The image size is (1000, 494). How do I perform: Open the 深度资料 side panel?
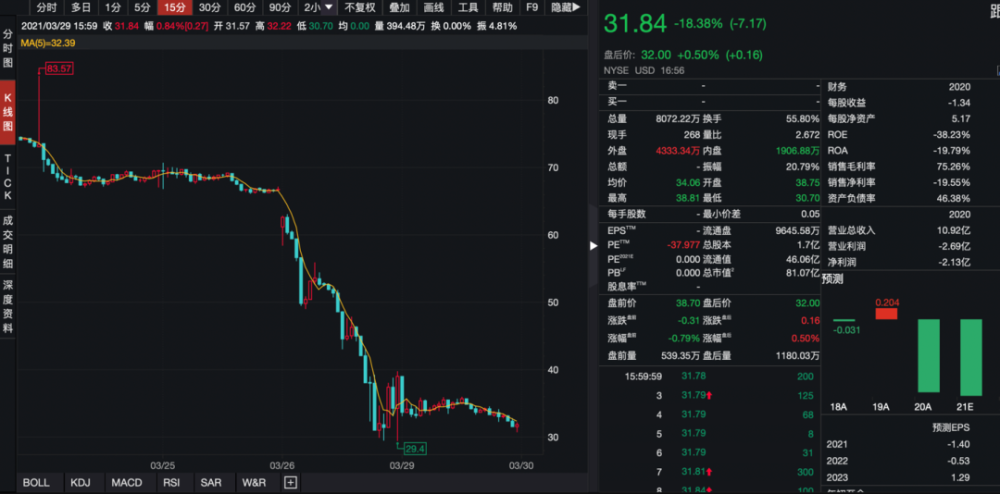(x=8, y=307)
